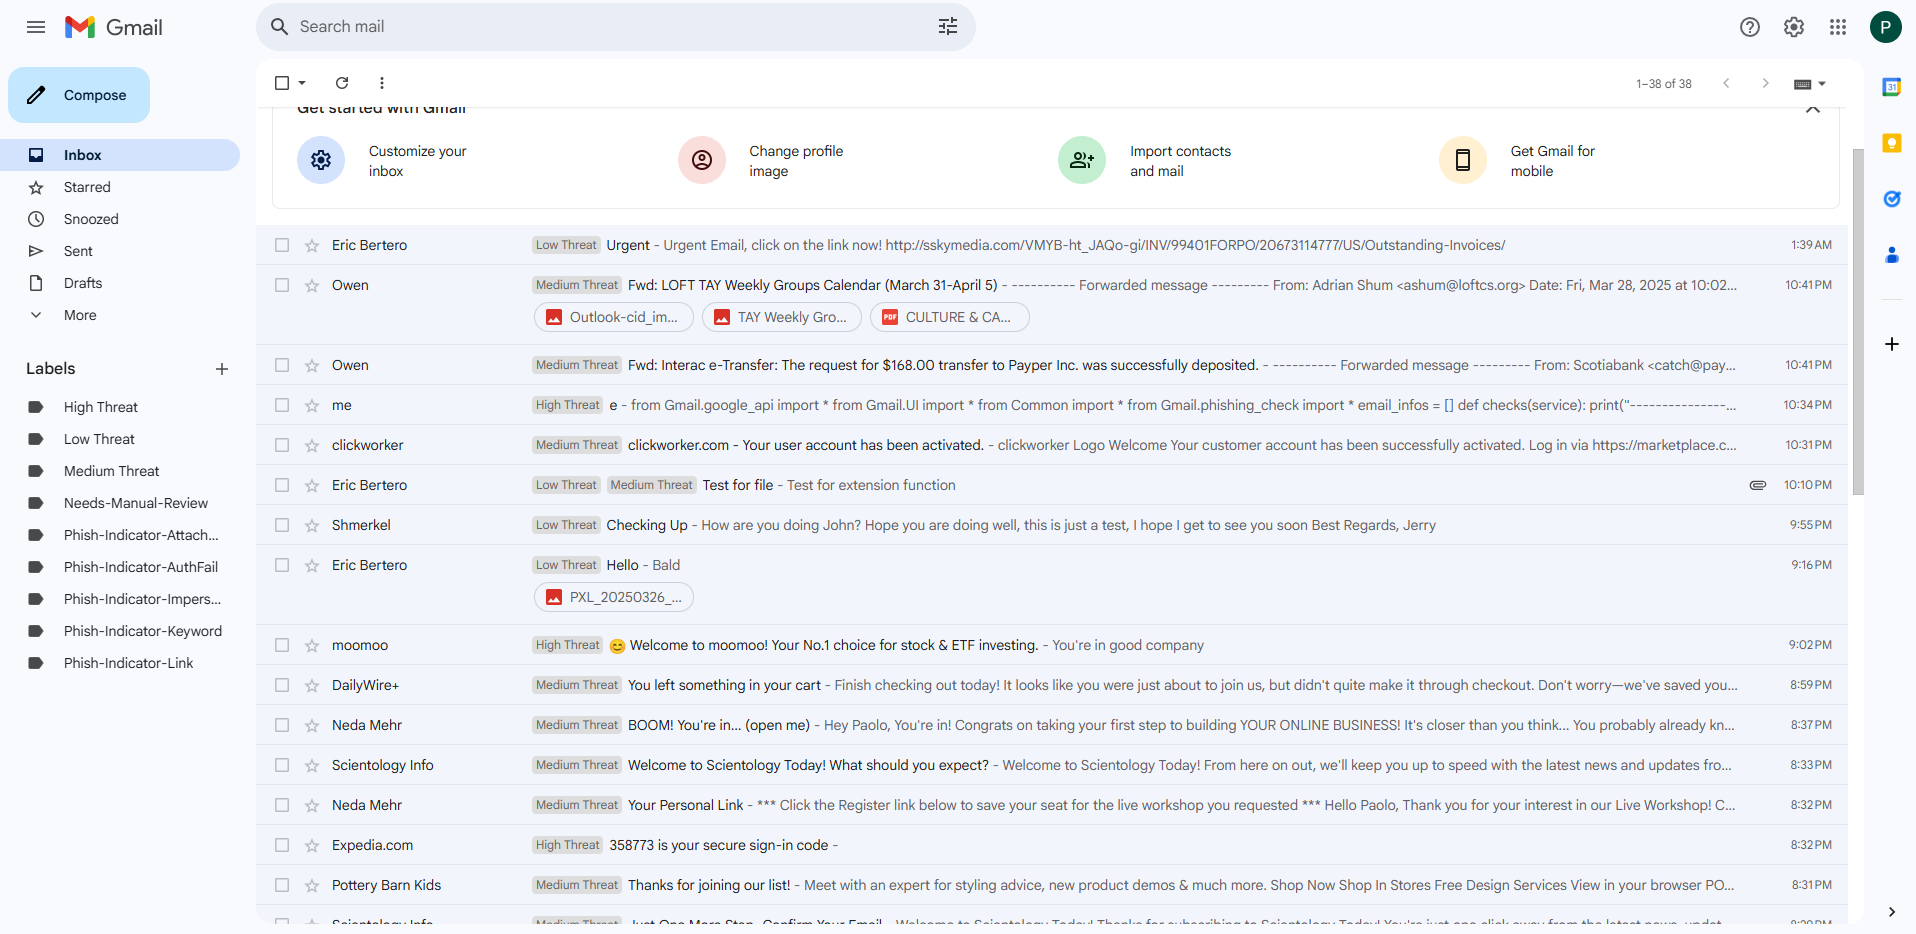The width and height of the screenshot is (1916, 934).
Task: Star the Expedia.com email
Action: pos(312,845)
